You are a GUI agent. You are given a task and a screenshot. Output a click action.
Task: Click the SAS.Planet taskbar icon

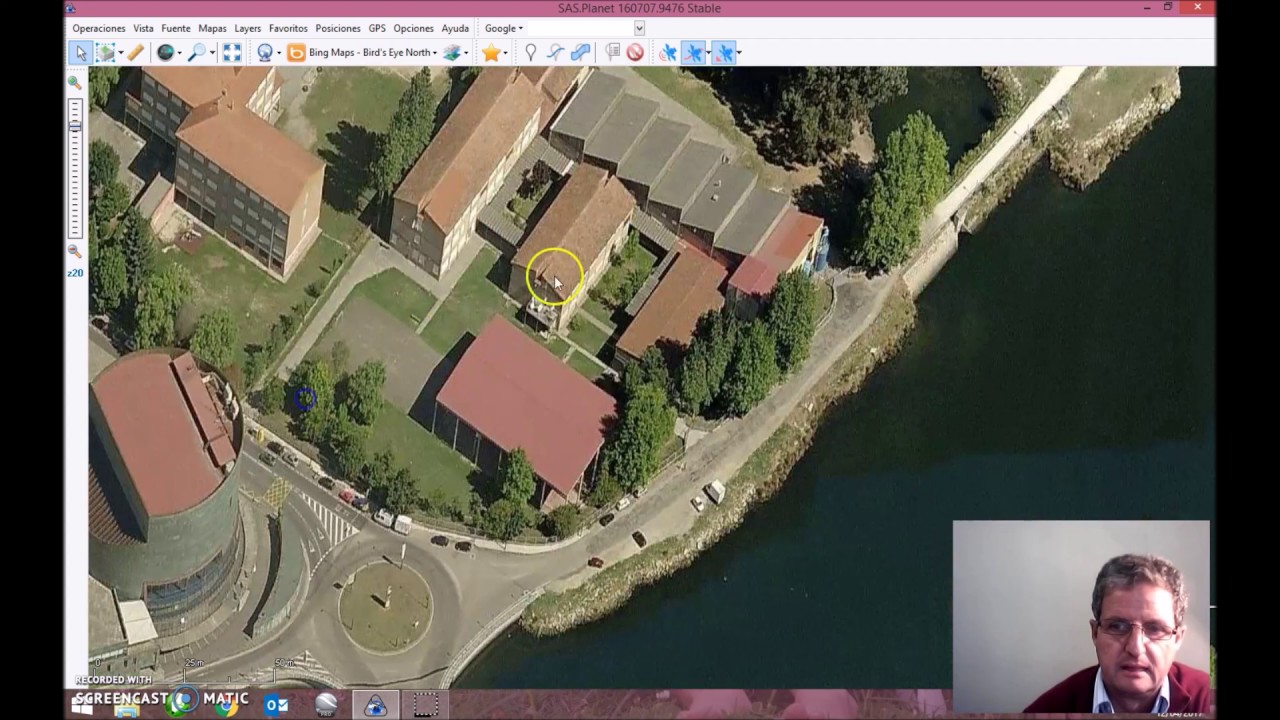[375, 705]
